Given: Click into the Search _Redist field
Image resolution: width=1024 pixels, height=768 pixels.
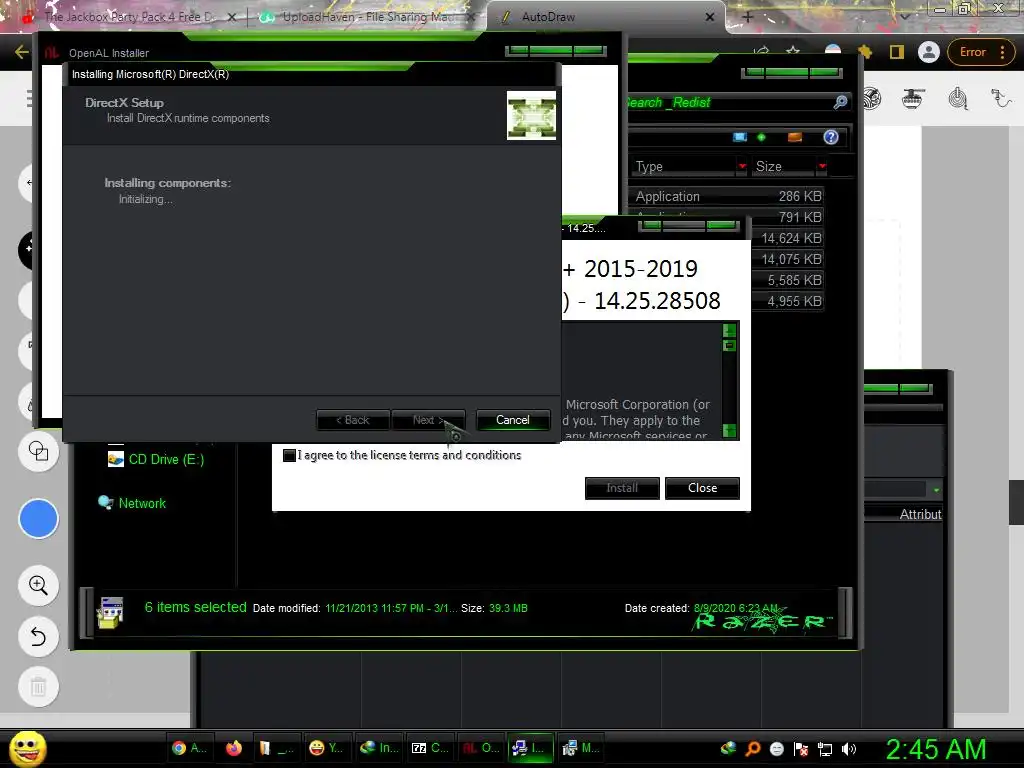Looking at the screenshot, I should coord(728,103).
